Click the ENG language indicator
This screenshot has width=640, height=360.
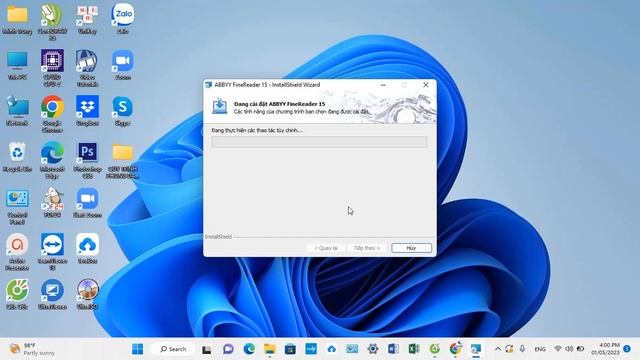pyautogui.click(x=540, y=349)
